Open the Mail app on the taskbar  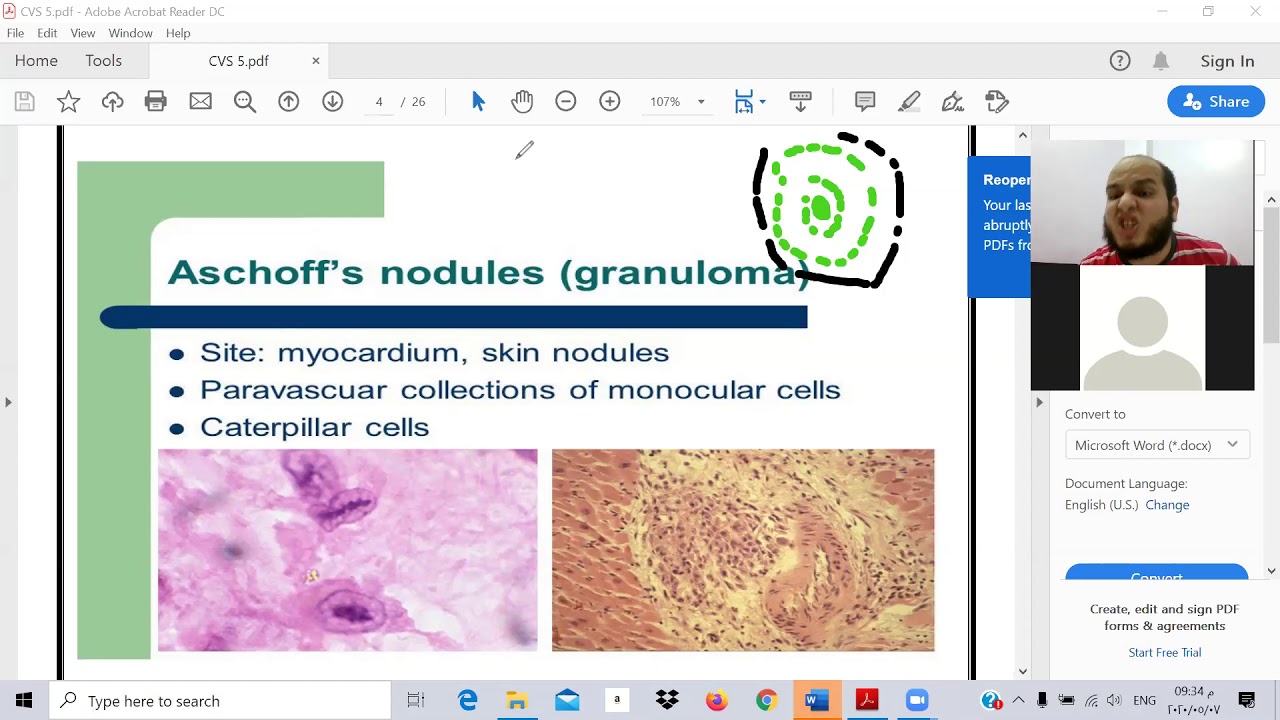tap(567, 700)
